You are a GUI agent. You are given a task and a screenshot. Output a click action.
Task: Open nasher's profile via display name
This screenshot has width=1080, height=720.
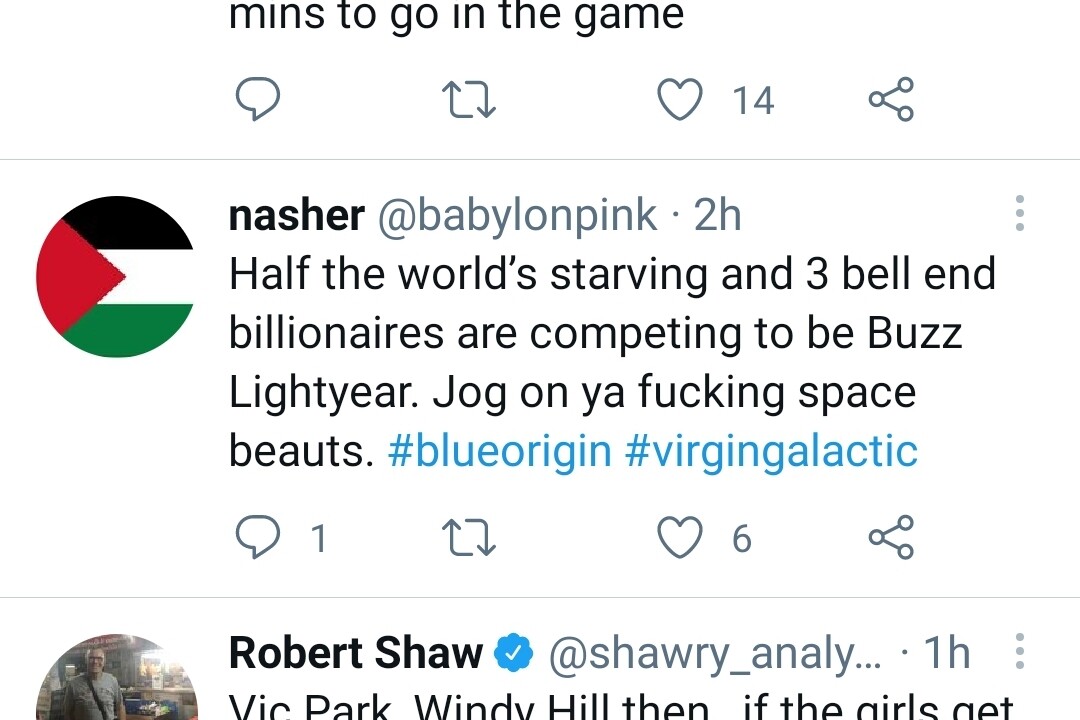[296, 216]
